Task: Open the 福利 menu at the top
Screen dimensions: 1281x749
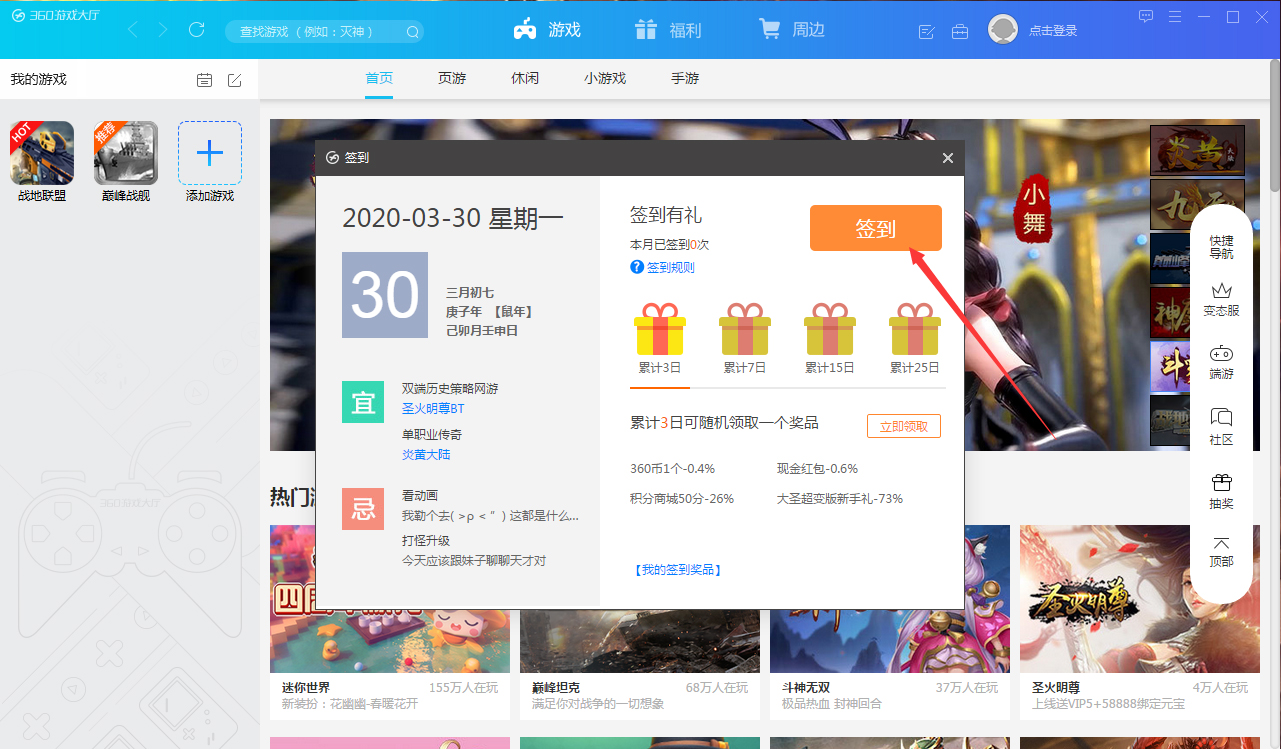Action: (667, 29)
